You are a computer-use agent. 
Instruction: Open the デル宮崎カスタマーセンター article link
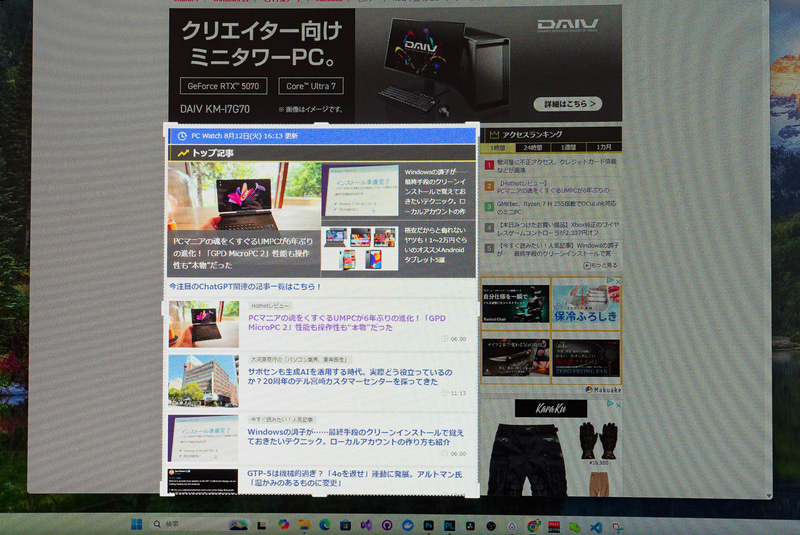coord(350,377)
